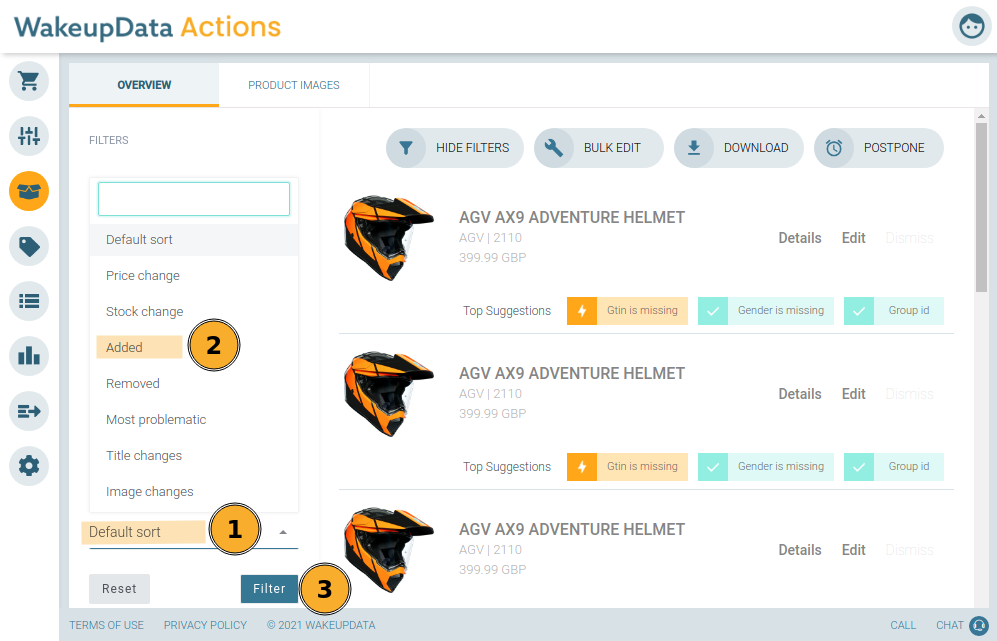Screen dimensions: 997x641
Task: Click the Postpone clock button
Action: (879, 148)
